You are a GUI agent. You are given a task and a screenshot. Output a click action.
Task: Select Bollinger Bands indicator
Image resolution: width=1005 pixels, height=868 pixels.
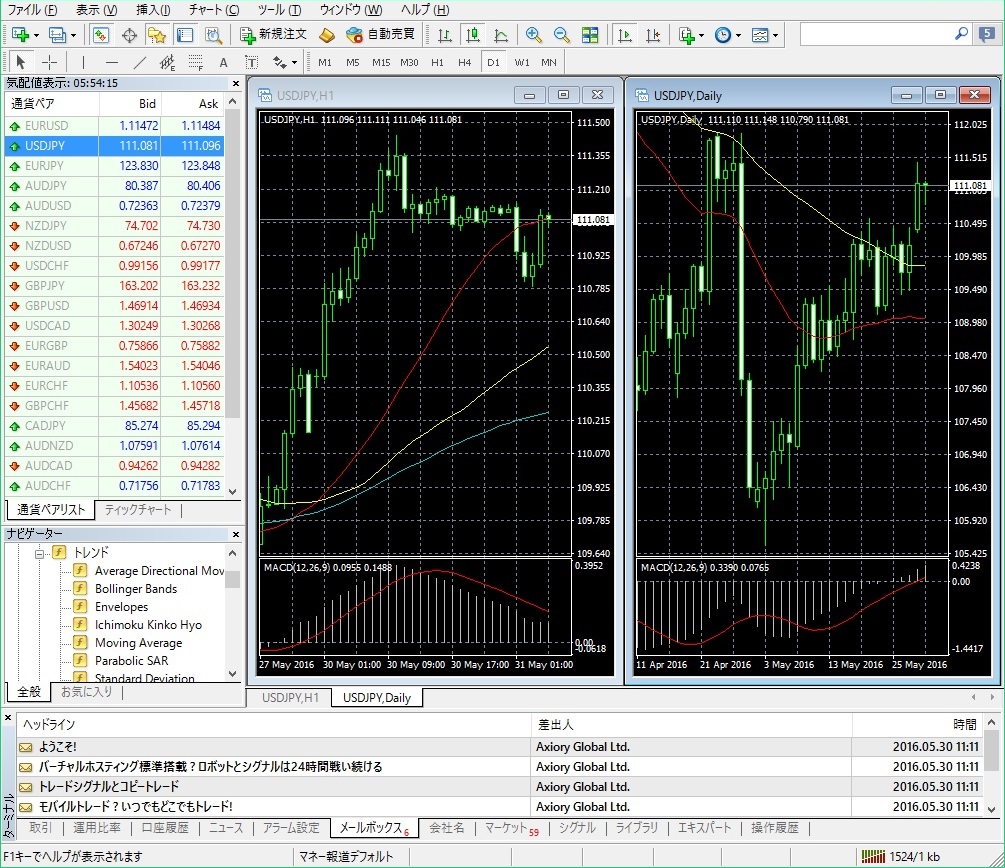[136, 588]
